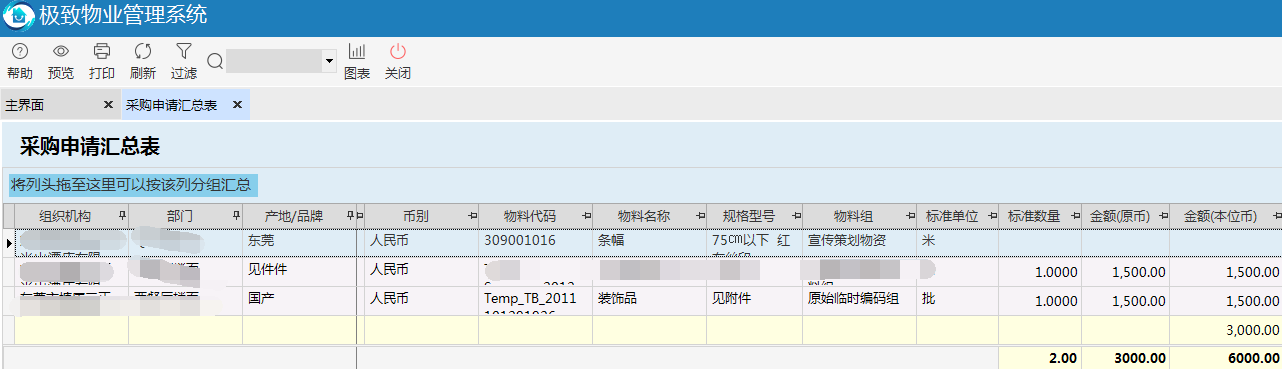This screenshot has height=369, width=1282.
Task: Click the 2.00 total quantity
Action: click(1039, 358)
